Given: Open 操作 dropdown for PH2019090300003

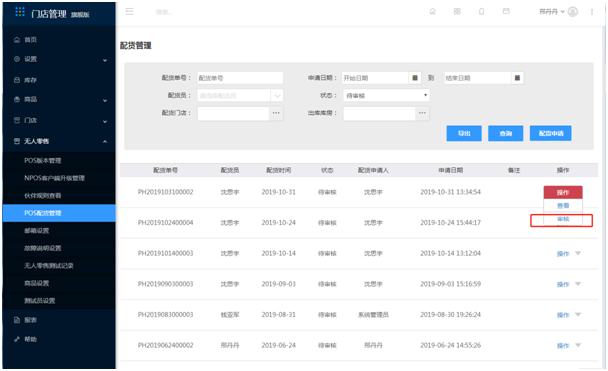Looking at the screenshot, I should 568,284.
